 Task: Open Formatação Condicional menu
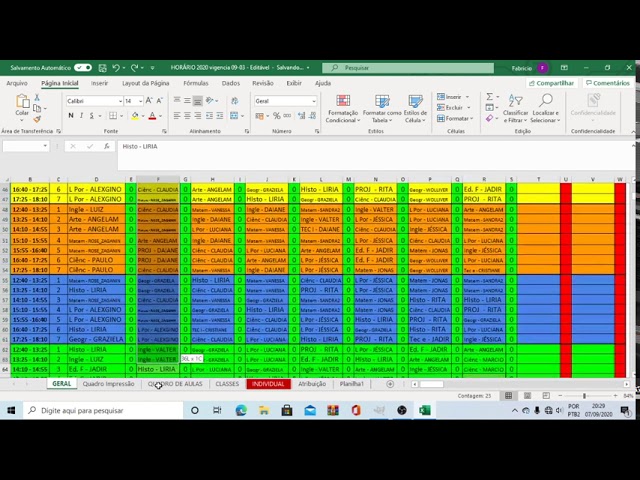pos(342,108)
